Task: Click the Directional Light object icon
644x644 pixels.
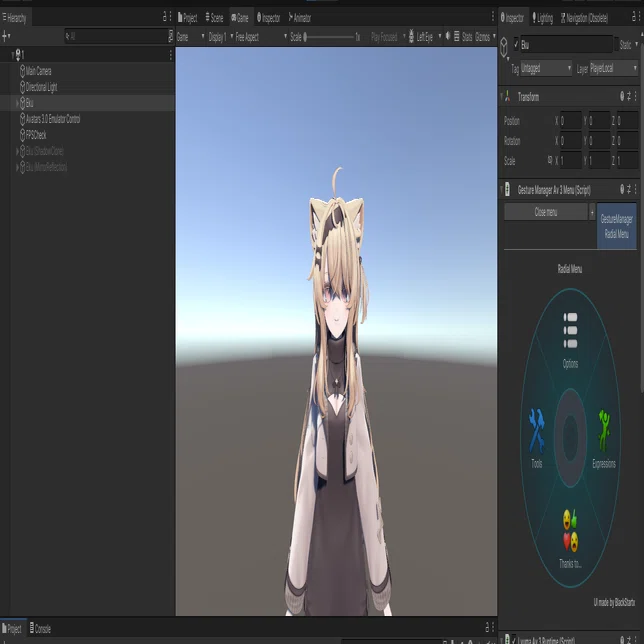Action: click(x=23, y=87)
